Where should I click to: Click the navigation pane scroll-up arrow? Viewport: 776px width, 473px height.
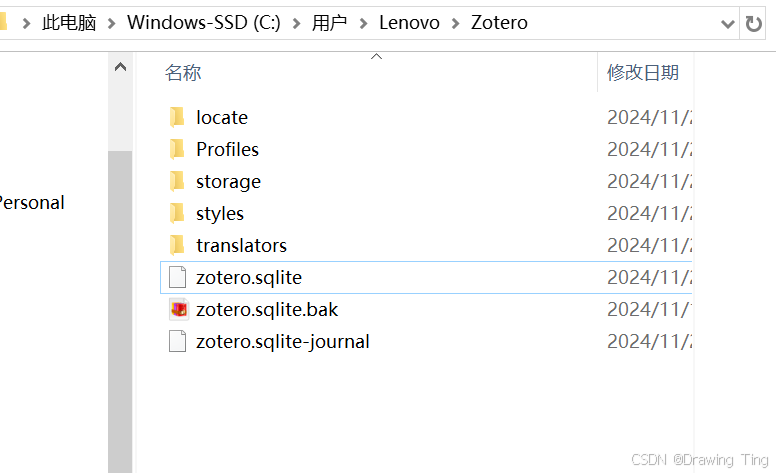click(120, 67)
